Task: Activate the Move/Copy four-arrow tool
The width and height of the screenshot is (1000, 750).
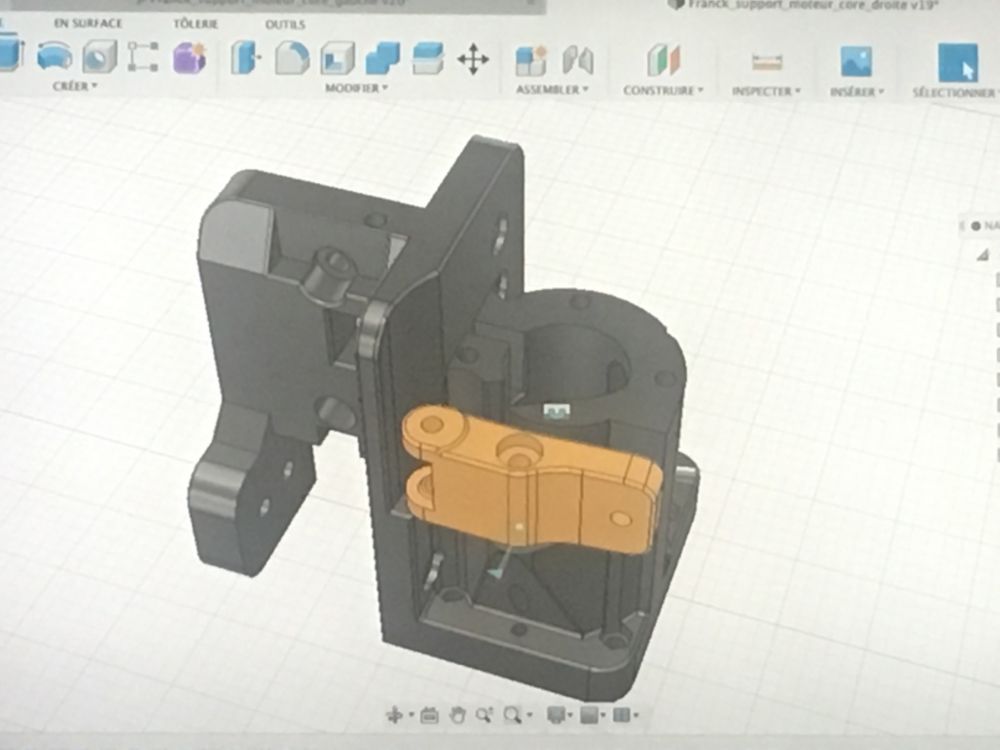Action: pos(473,59)
